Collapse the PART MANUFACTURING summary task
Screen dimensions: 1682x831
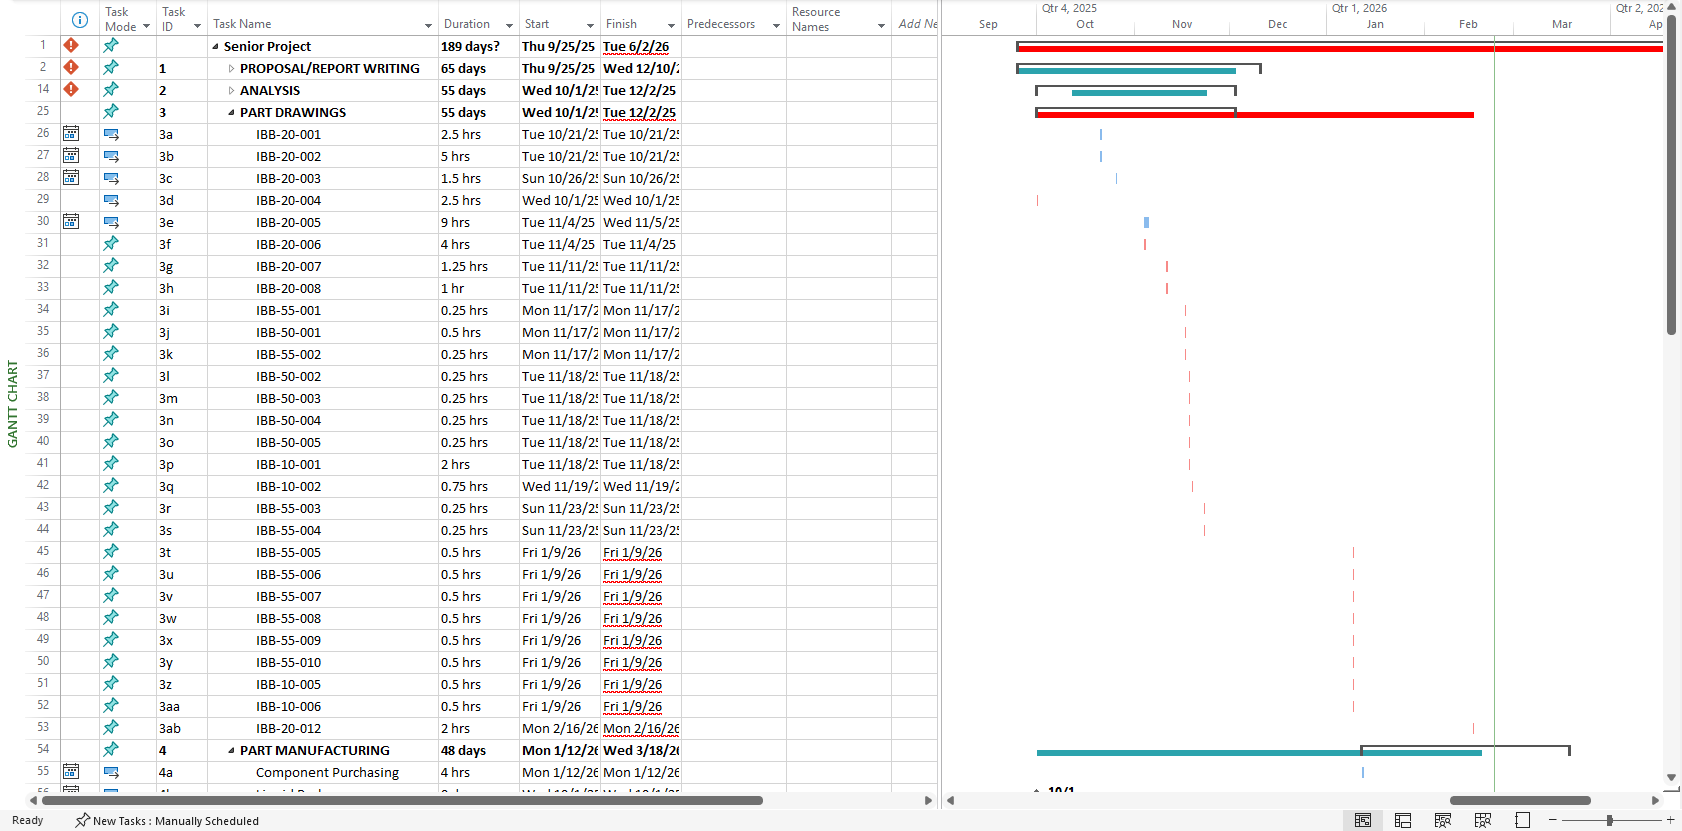click(x=231, y=751)
